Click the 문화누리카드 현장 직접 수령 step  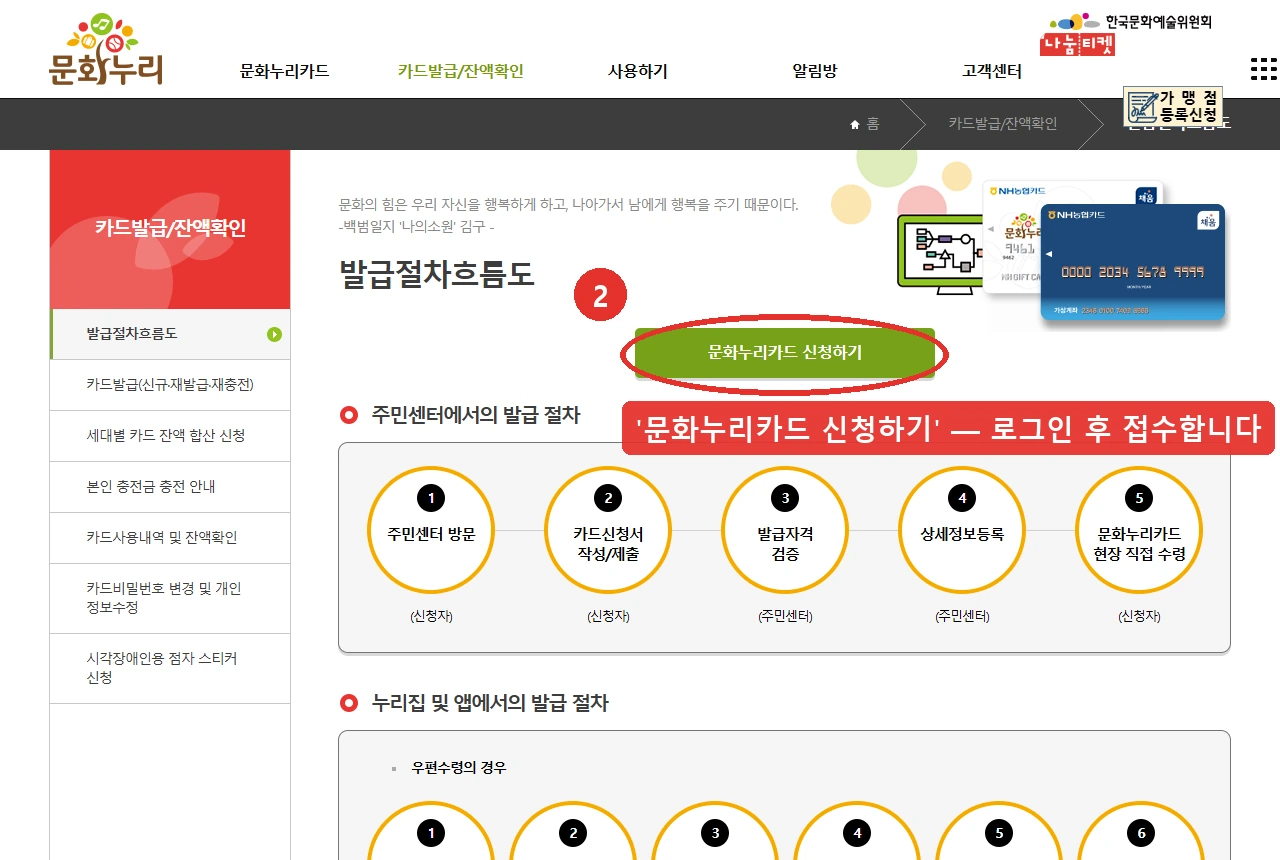point(1139,530)
